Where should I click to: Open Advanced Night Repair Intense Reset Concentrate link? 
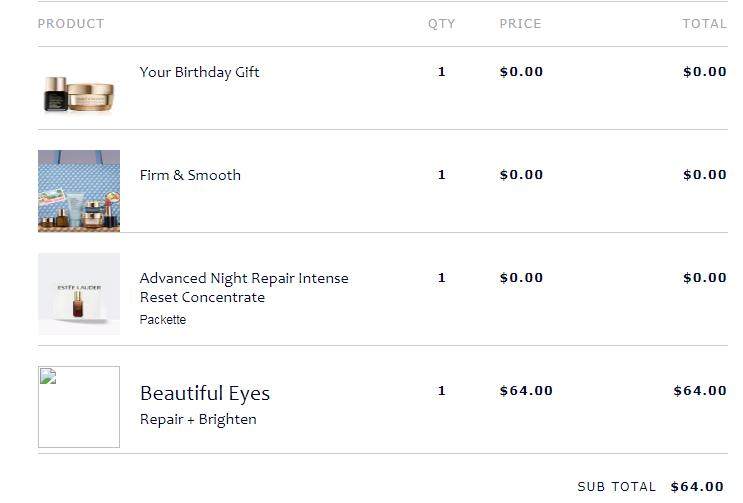coord(244,287)
